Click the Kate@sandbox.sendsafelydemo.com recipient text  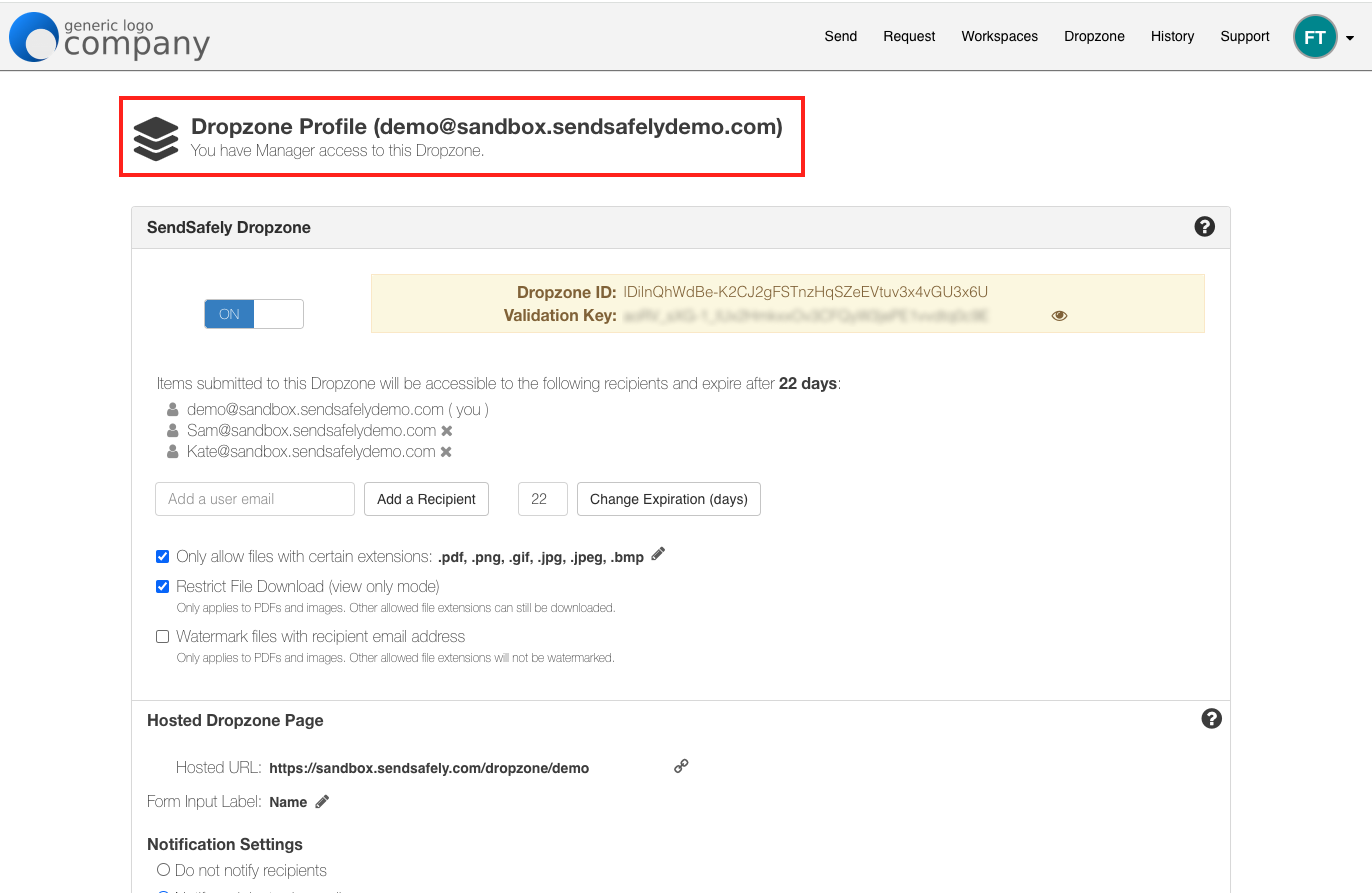coord(311,451)
